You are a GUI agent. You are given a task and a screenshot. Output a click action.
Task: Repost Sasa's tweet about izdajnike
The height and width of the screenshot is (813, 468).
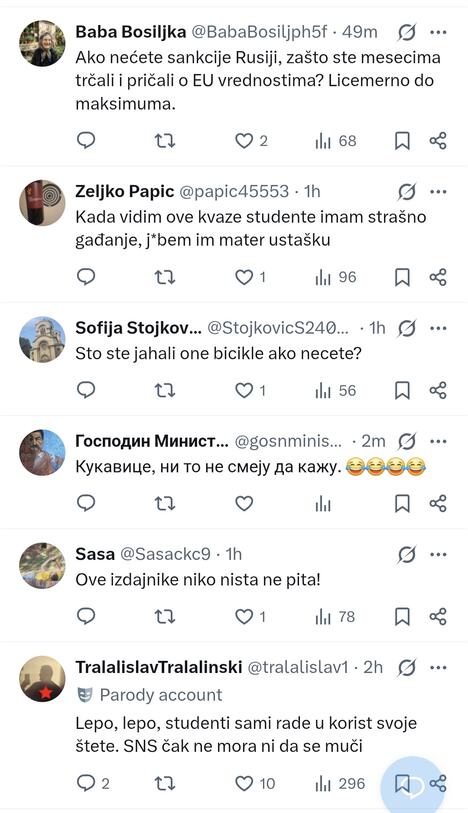(x=165, y=616)
